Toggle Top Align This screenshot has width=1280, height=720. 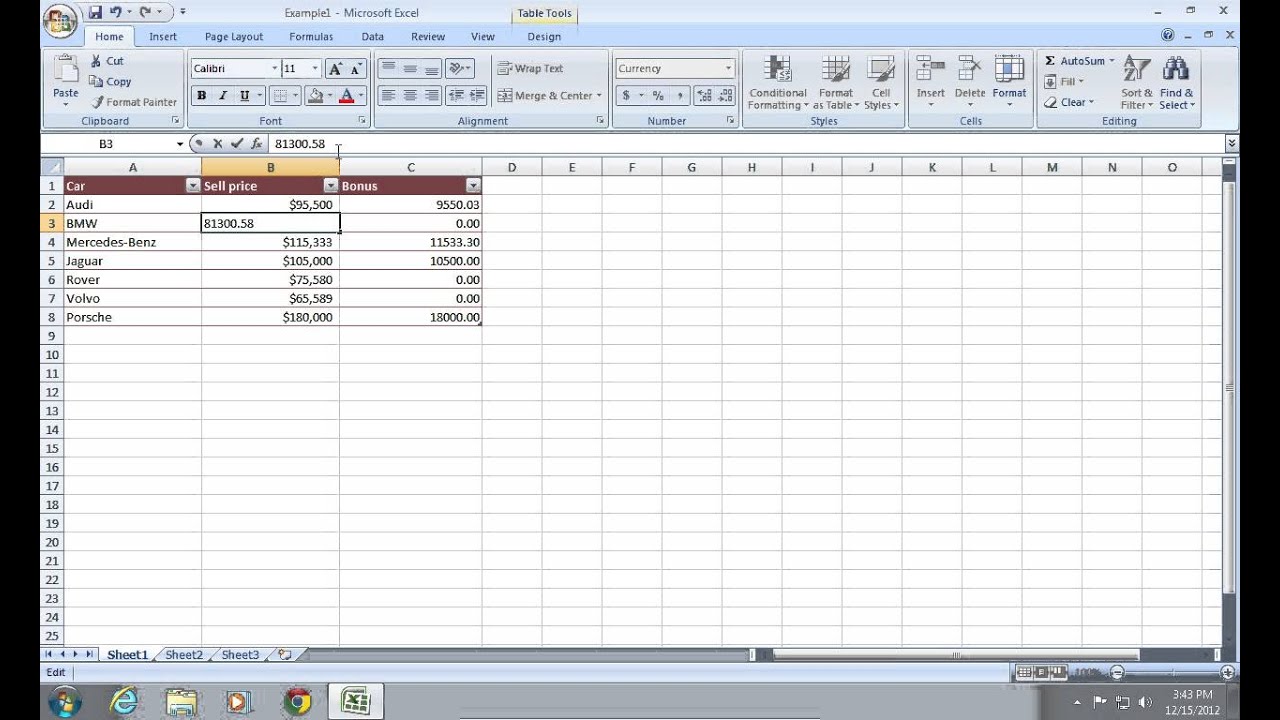[x=388, y=68]
